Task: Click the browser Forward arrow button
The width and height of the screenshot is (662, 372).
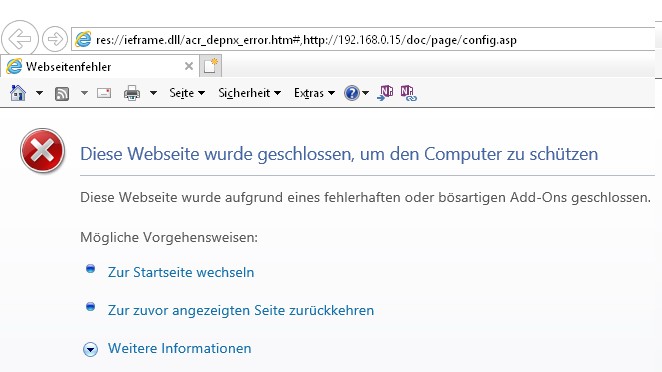Action: pos(55,39)
